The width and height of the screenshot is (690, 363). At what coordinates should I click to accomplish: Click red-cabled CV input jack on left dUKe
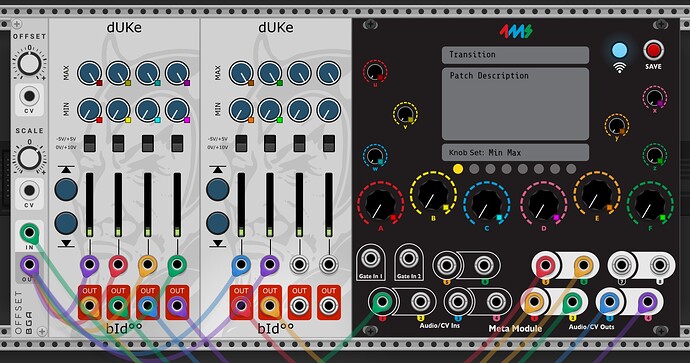tap(118, 264)
